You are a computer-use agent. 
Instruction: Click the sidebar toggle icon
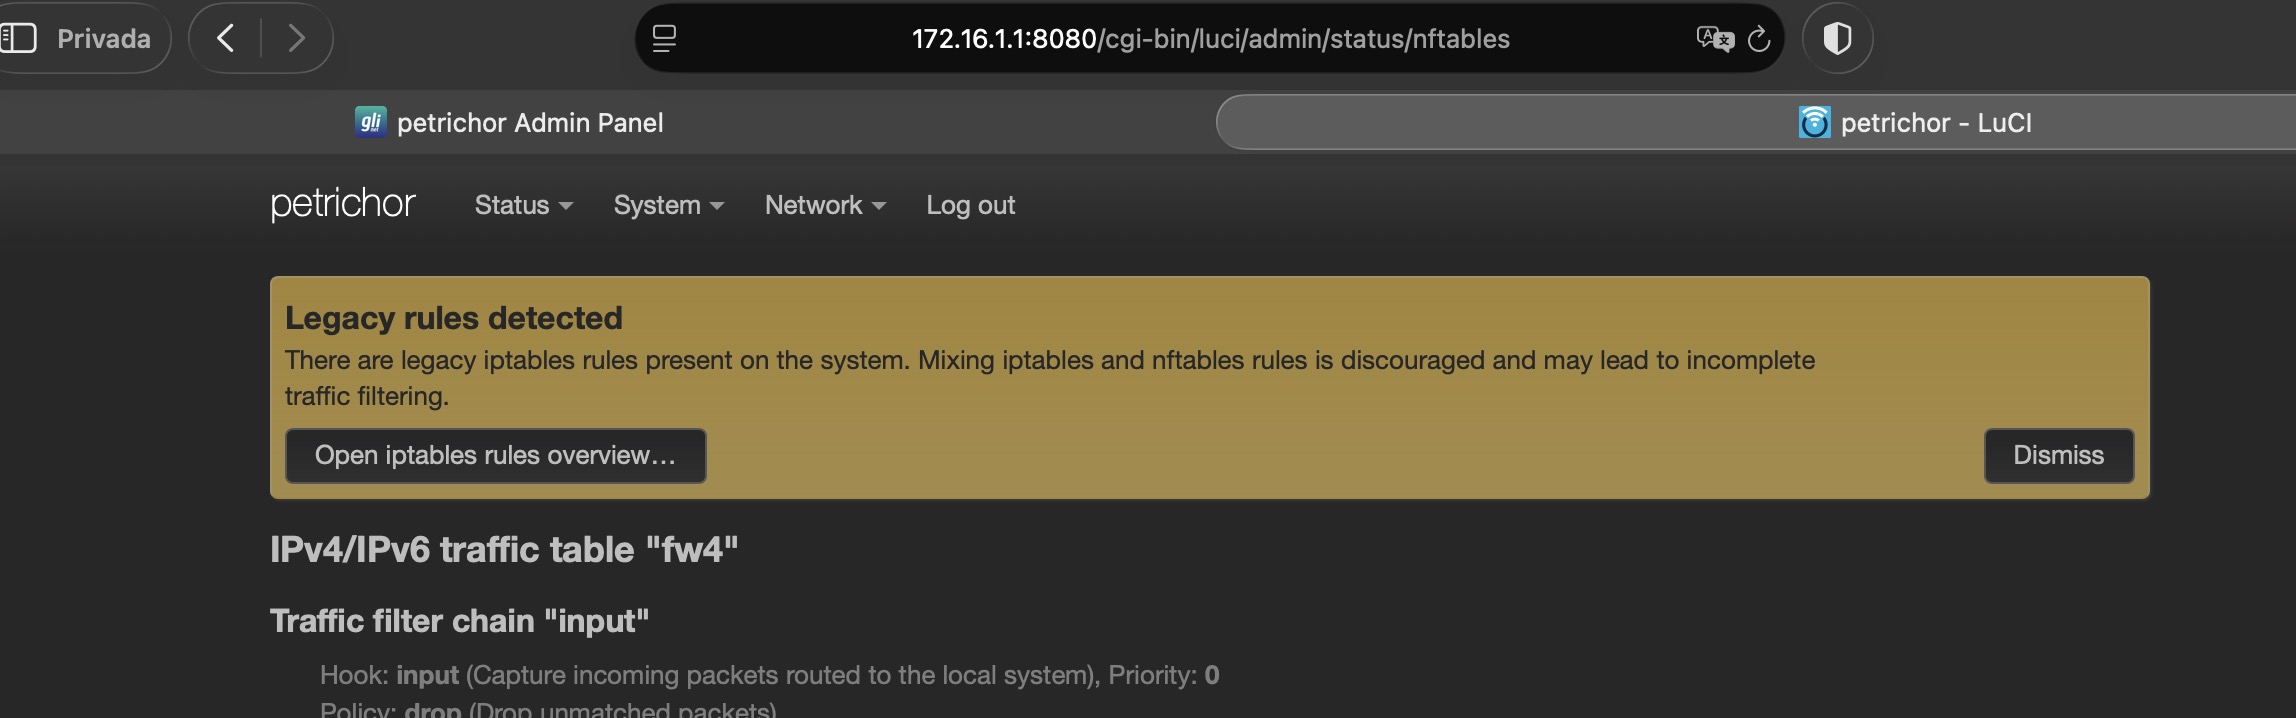18,38
